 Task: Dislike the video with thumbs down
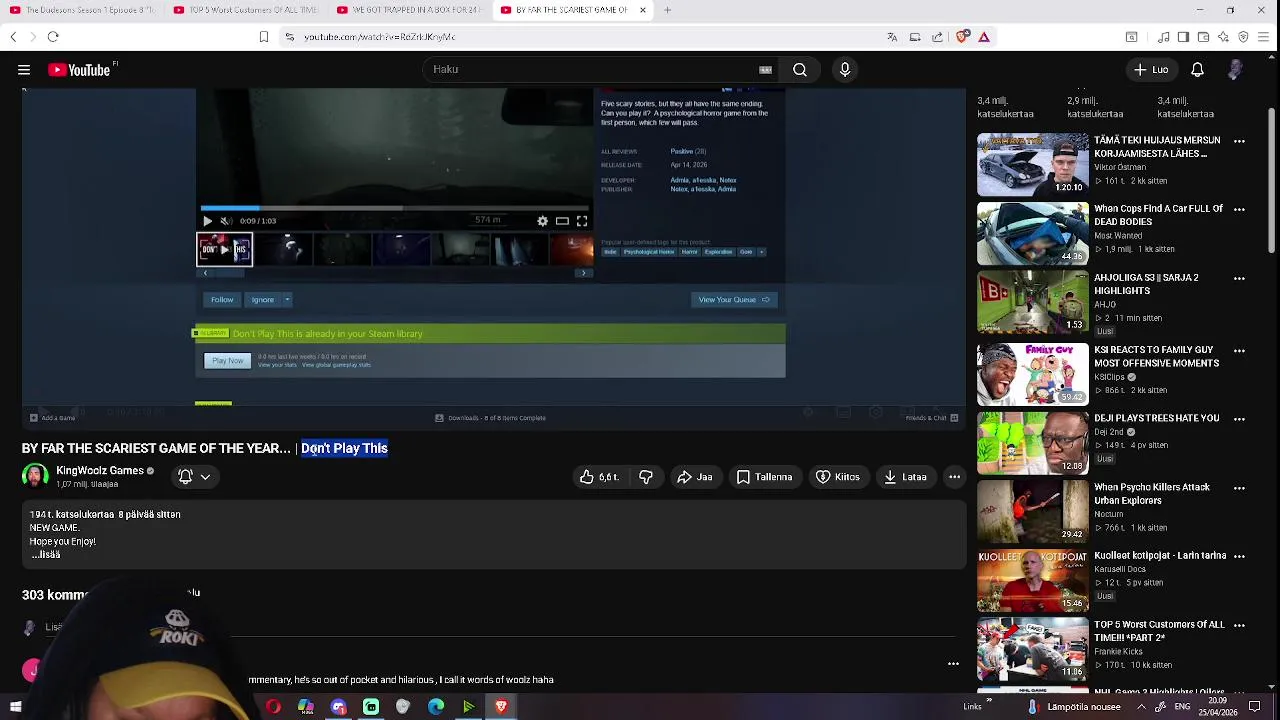(646, 477)
